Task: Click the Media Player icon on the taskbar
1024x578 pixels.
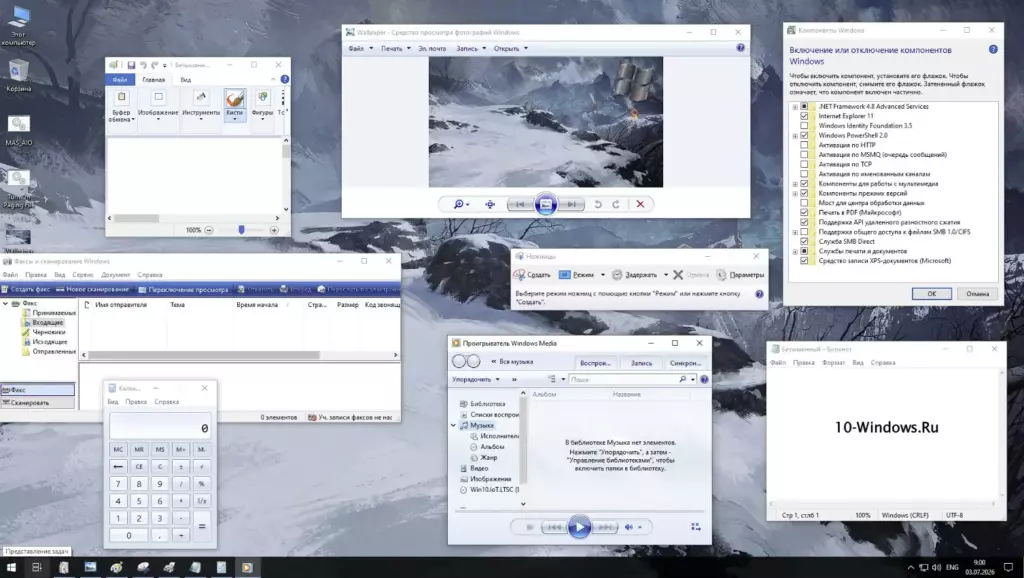Action: click(247, 568)
